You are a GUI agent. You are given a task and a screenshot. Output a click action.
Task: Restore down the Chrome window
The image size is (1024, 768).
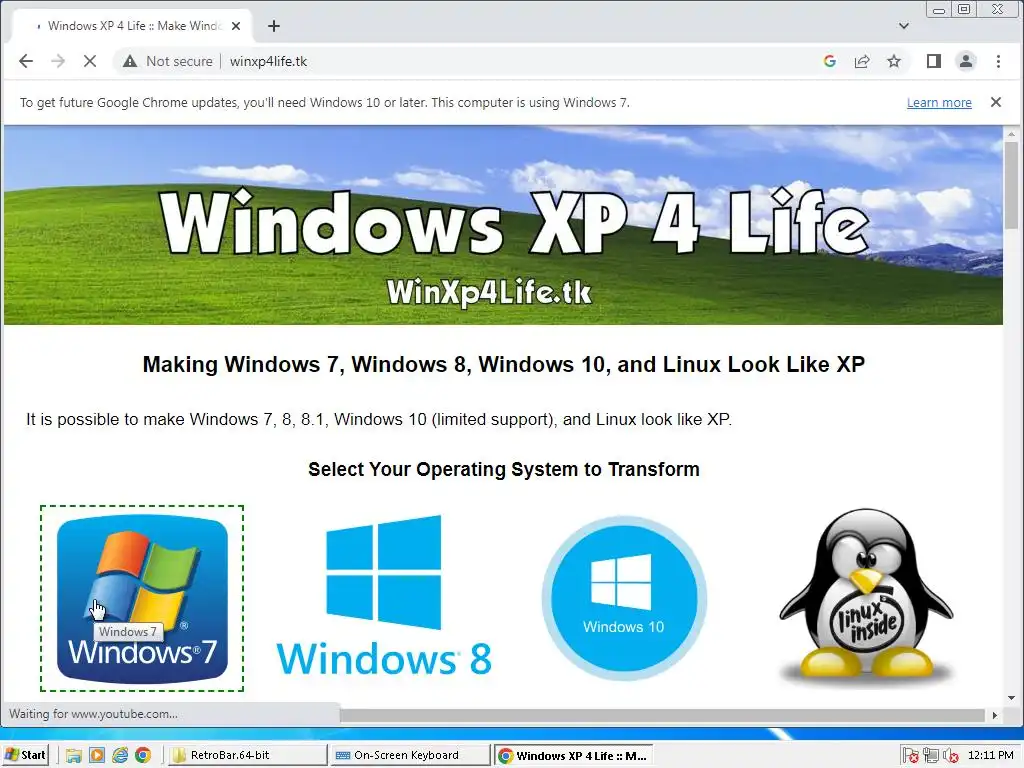point(964,9)
